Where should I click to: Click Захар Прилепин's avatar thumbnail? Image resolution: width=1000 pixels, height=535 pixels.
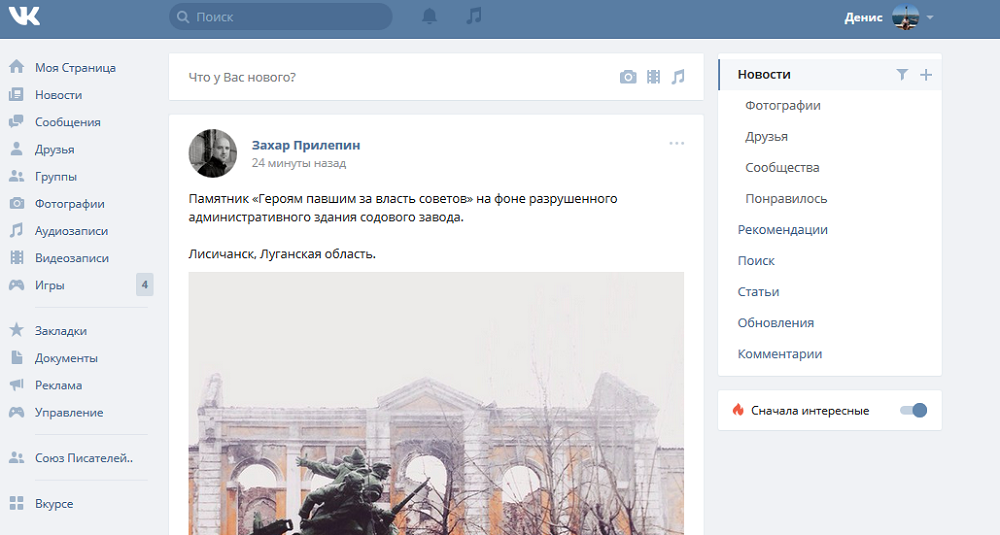[213, 153]
